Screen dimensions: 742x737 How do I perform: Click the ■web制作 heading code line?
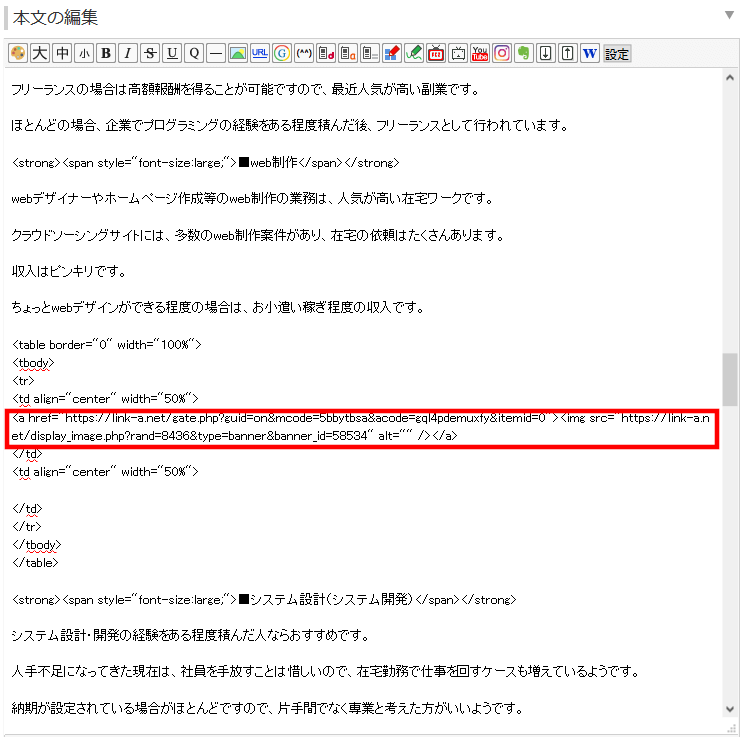205,162
